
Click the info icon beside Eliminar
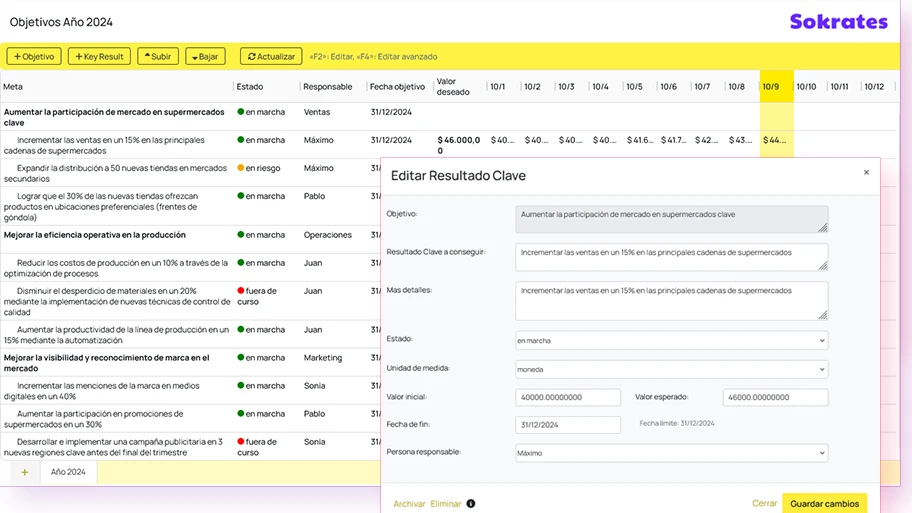[471, 504]
